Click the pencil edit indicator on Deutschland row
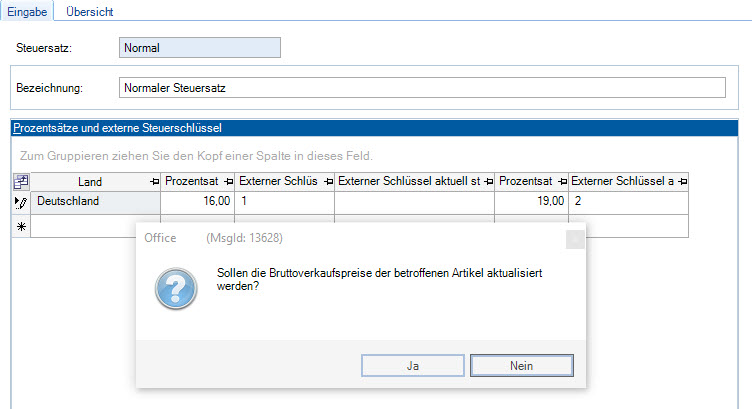 [x=20, y=202]
